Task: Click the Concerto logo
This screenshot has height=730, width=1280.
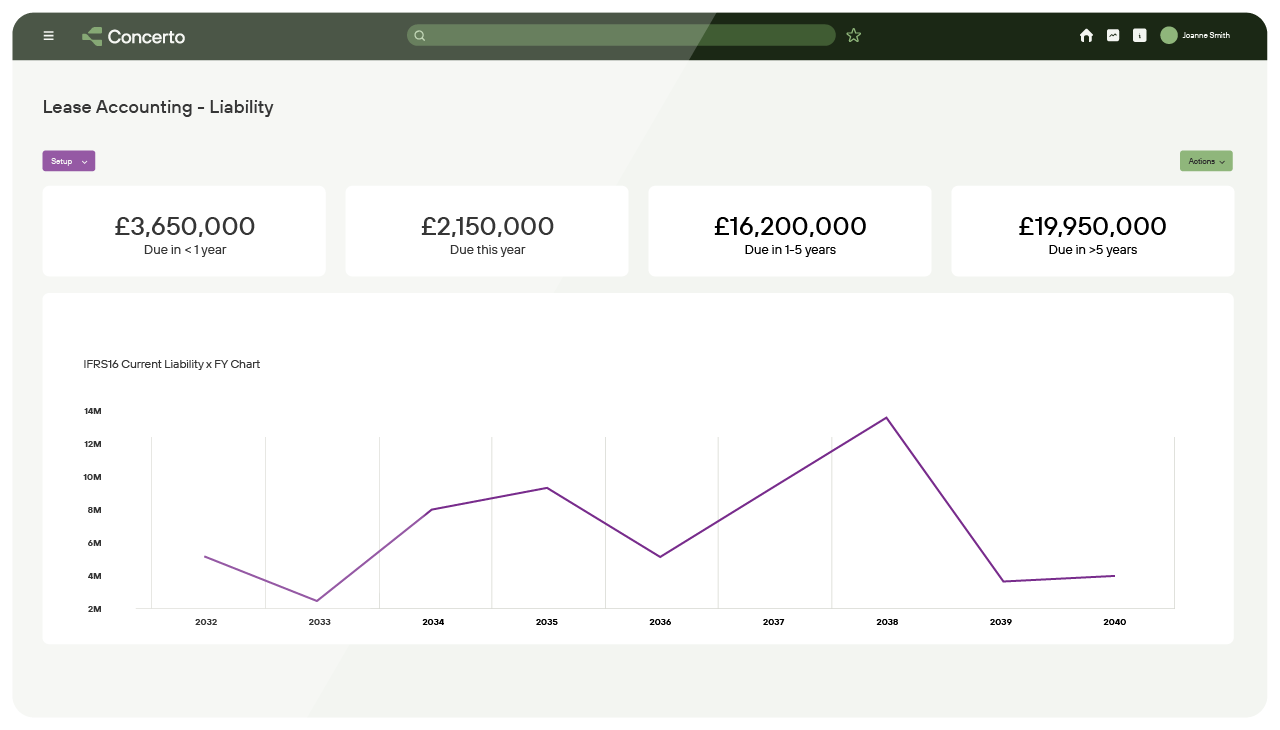Action: [134, 36]
